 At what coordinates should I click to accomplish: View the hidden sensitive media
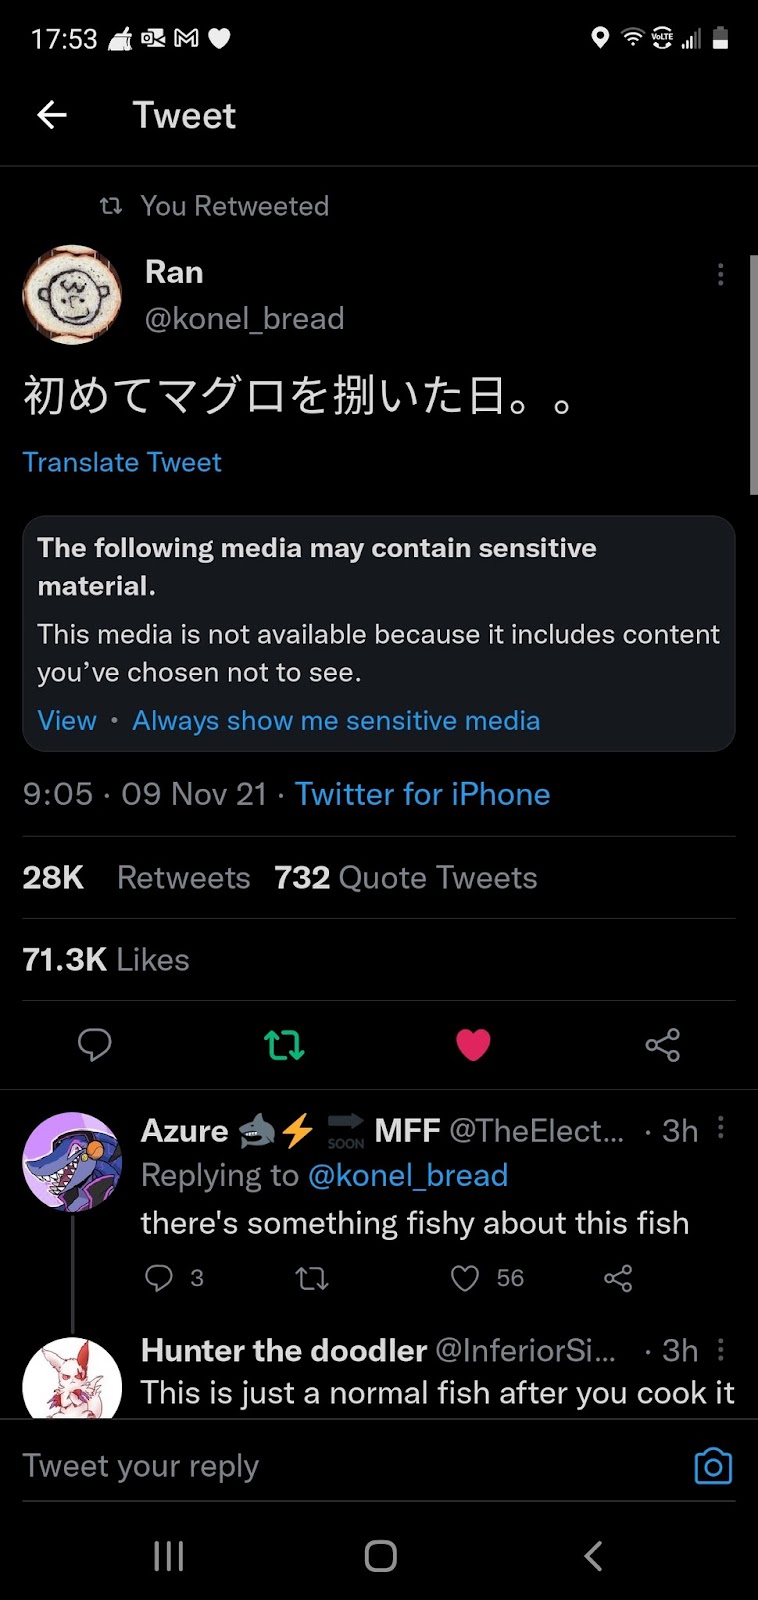pyautogui.click(x=67, y=721)
